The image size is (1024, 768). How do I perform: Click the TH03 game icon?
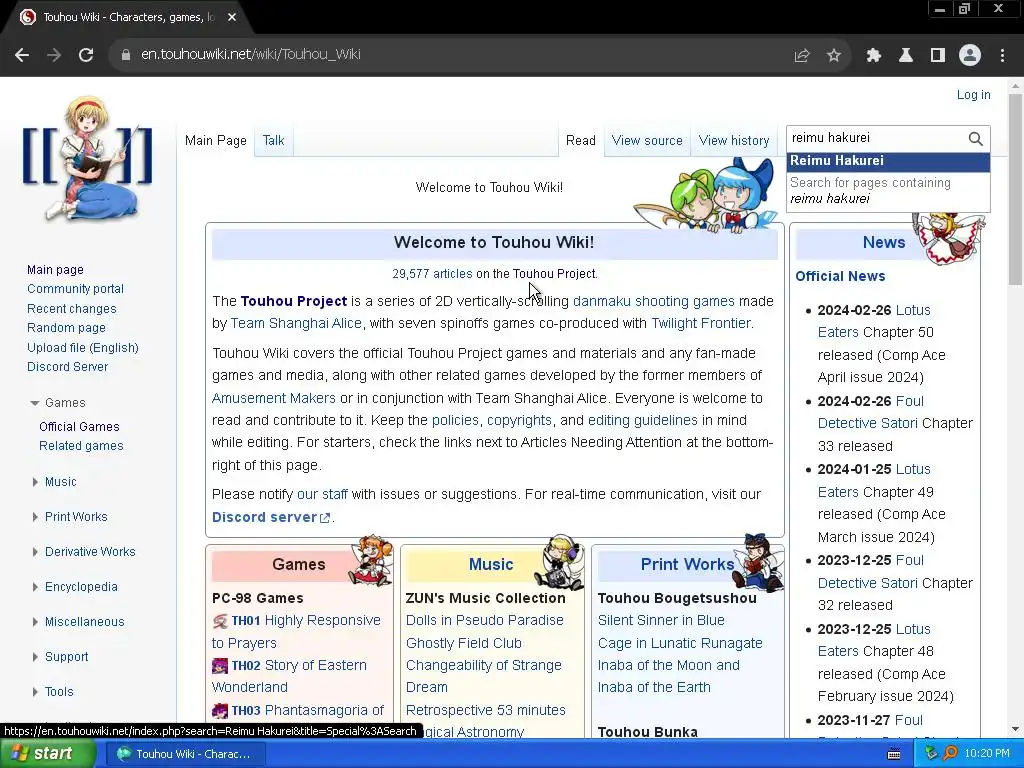(220, 711)
